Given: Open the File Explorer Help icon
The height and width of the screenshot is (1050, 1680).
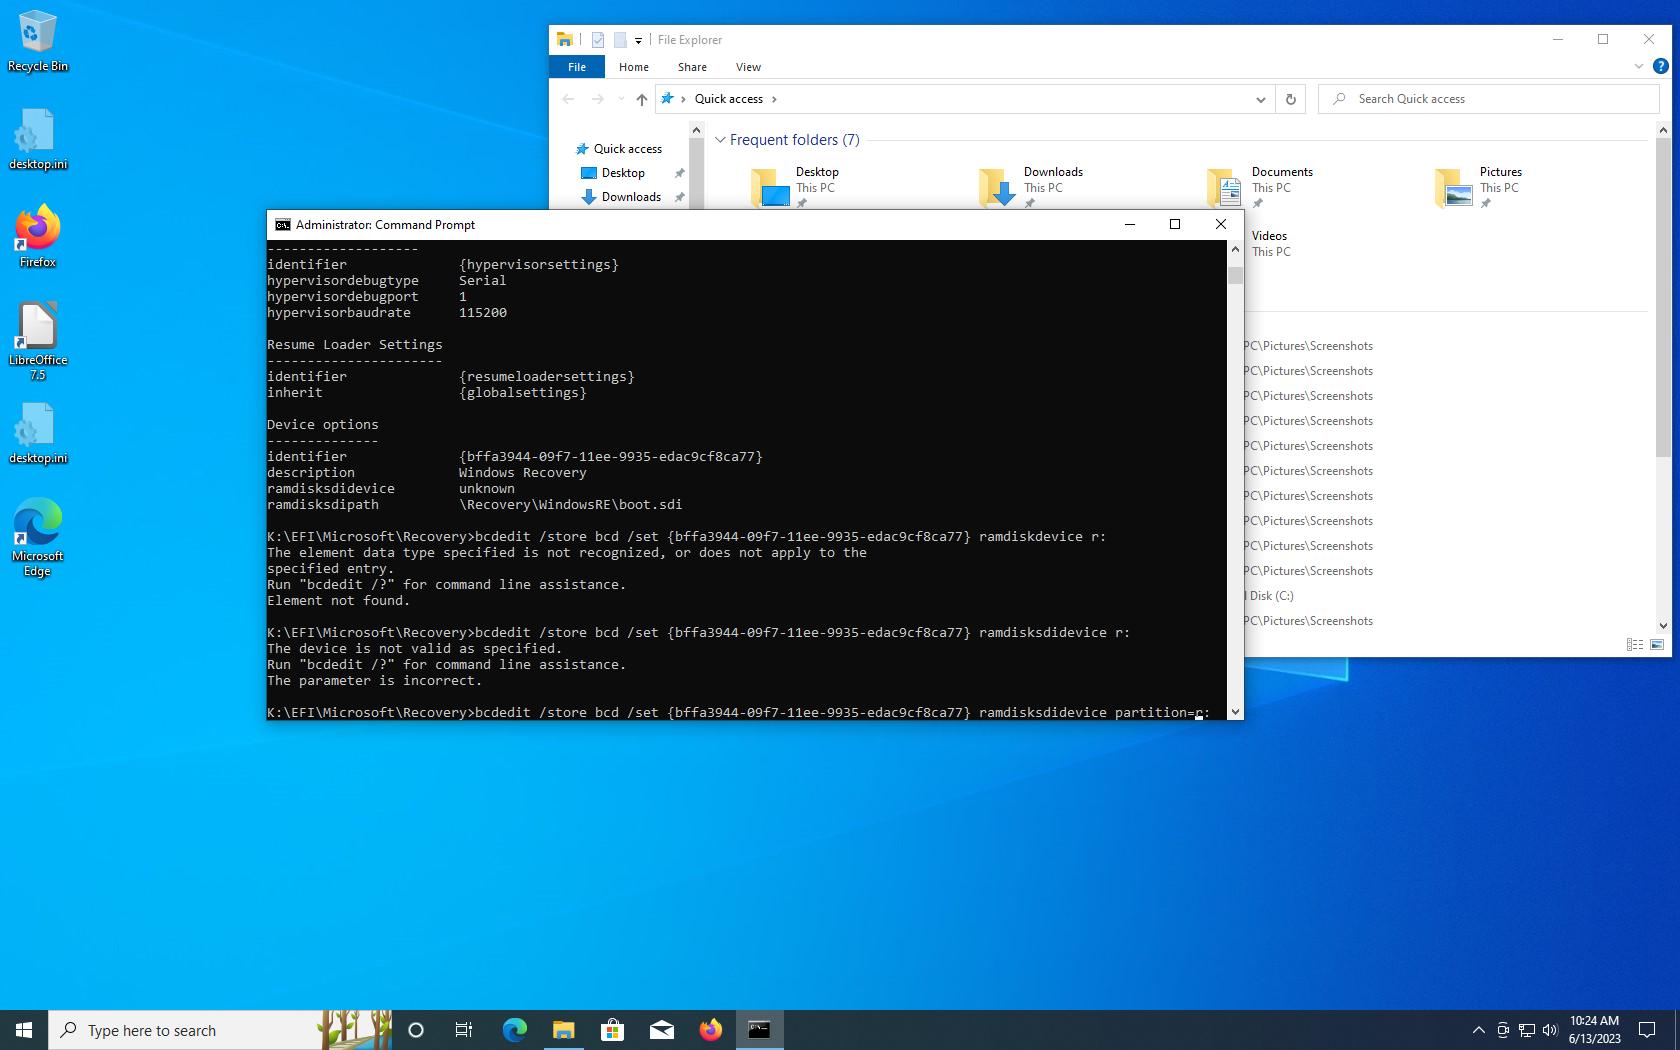Looking at the screenshot, I should [1660, 67].
